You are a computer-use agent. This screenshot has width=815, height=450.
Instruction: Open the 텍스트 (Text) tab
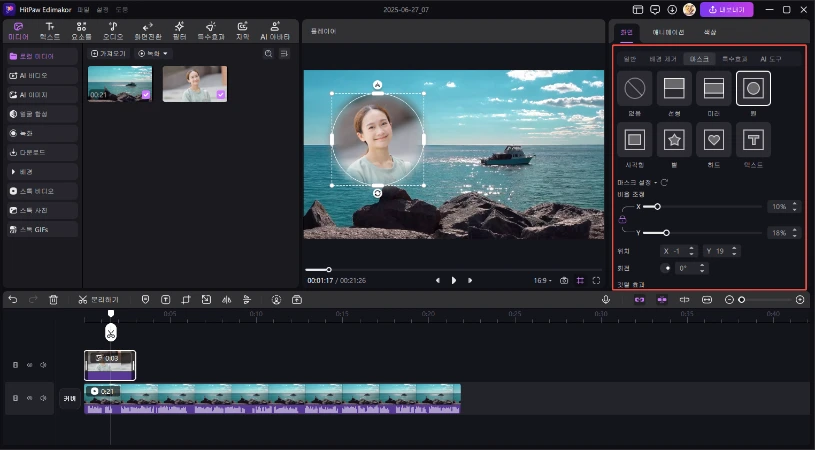point(50,31)
